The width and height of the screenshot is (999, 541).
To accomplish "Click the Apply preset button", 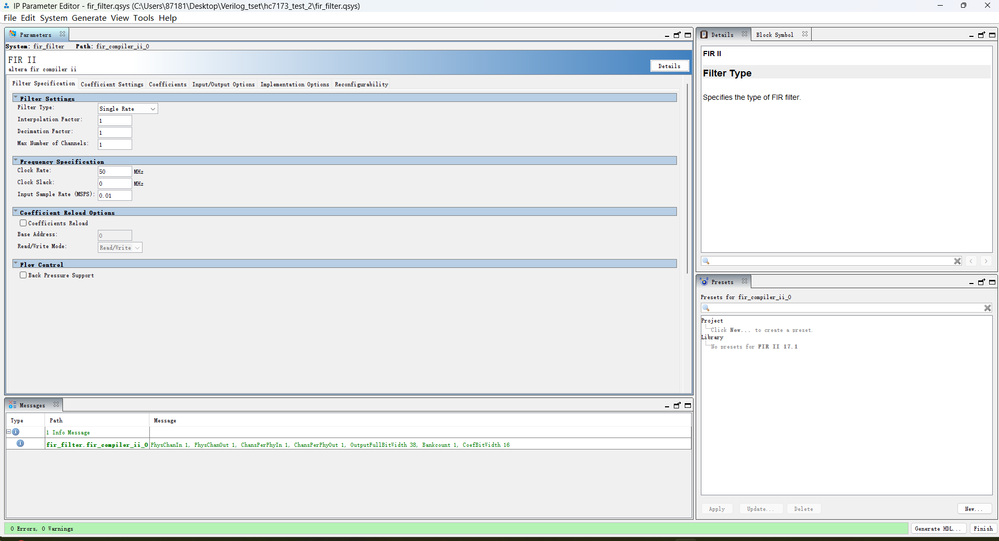I will point(717,509).
